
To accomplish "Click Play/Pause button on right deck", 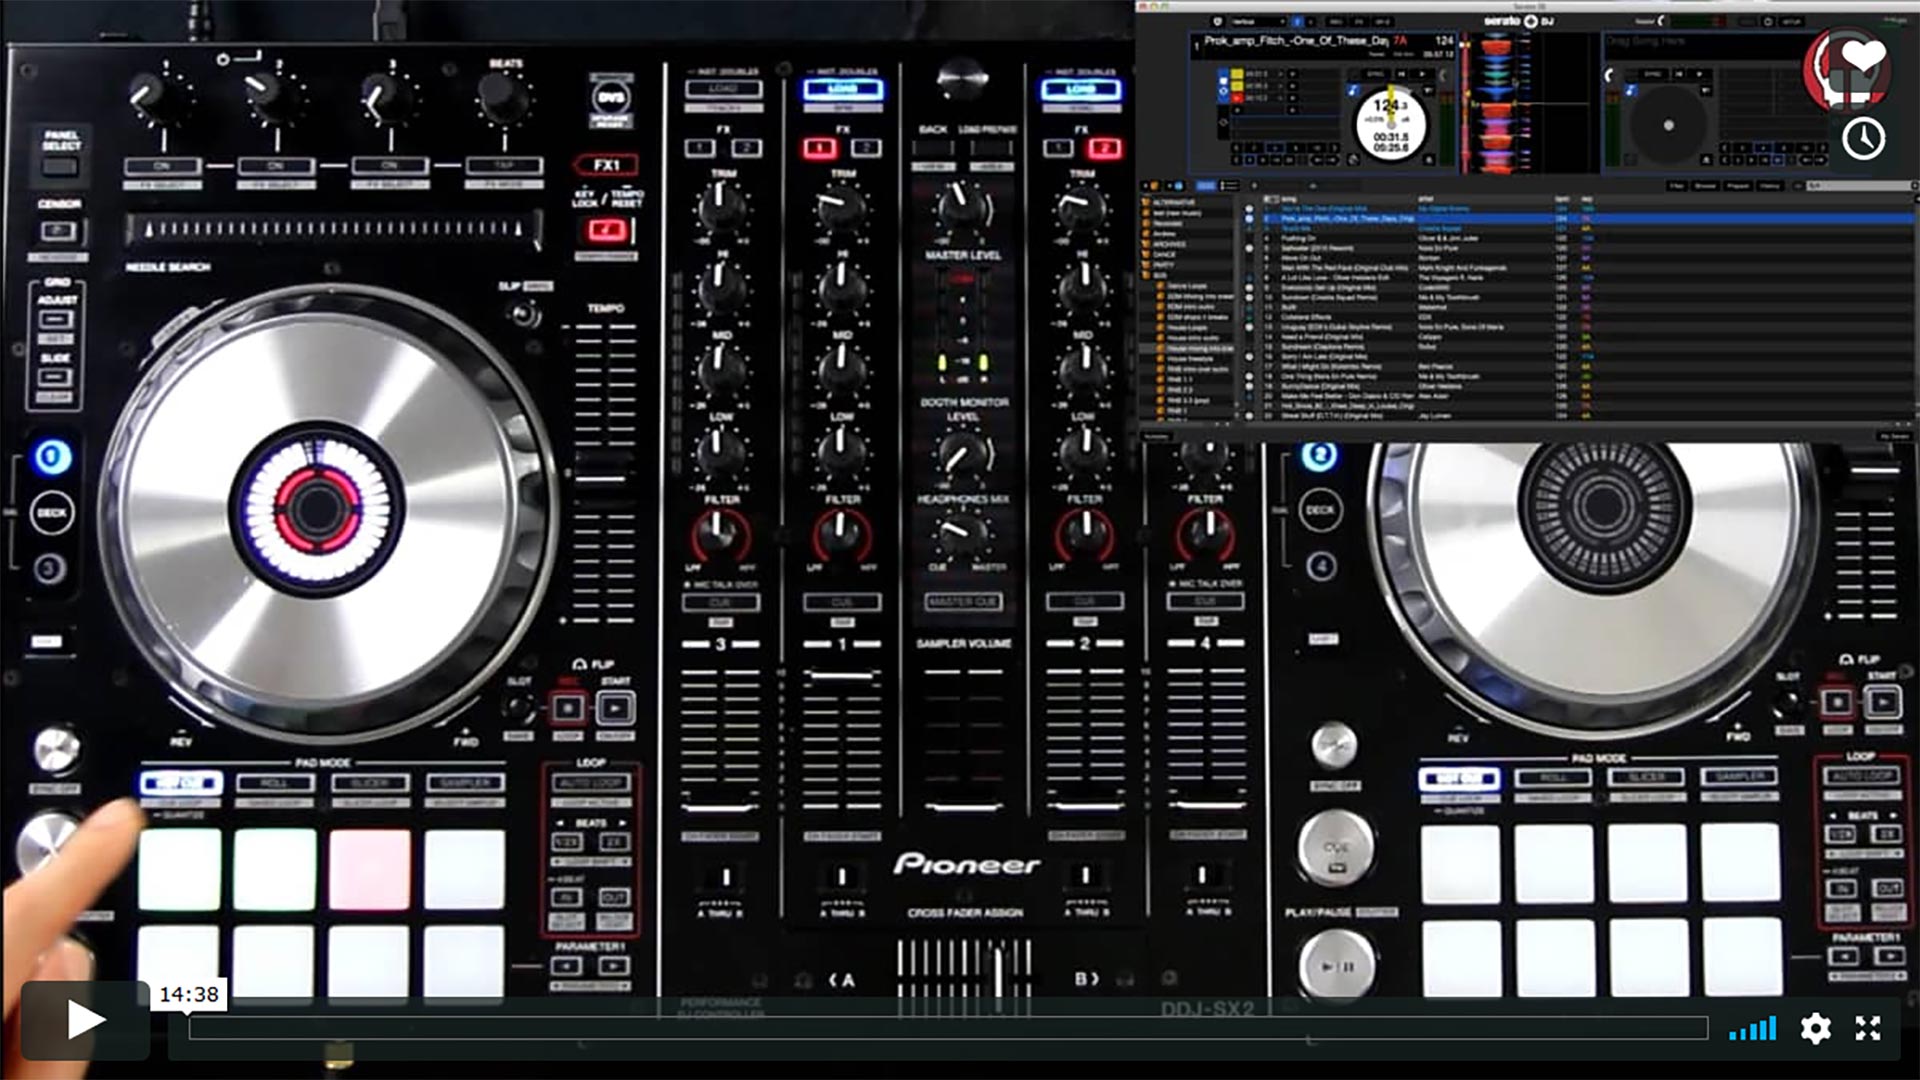I will click(1337, 965).
